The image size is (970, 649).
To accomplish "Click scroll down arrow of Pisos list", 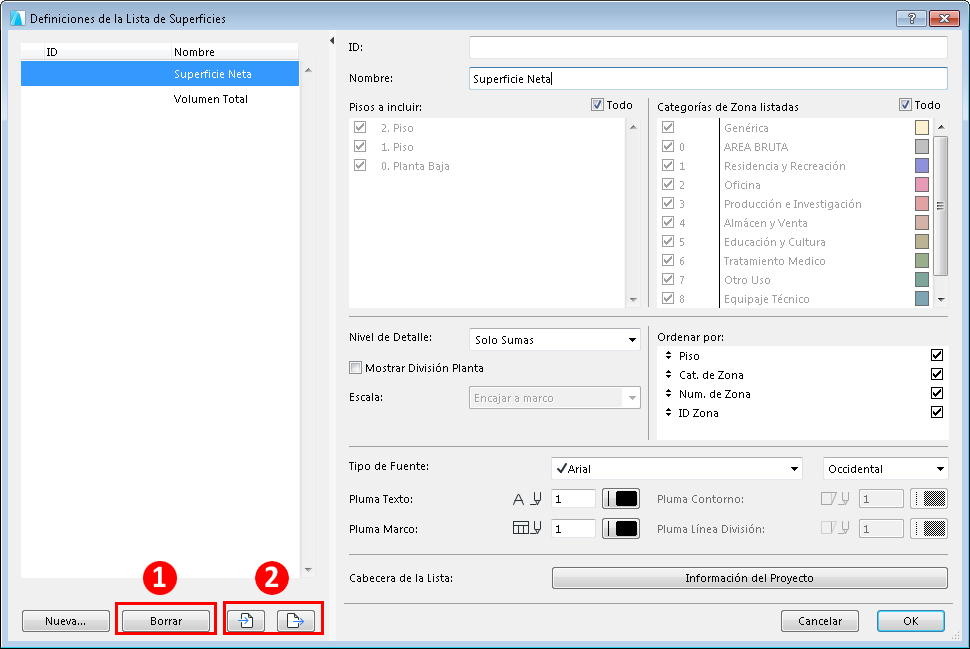I will click(633, 300).
